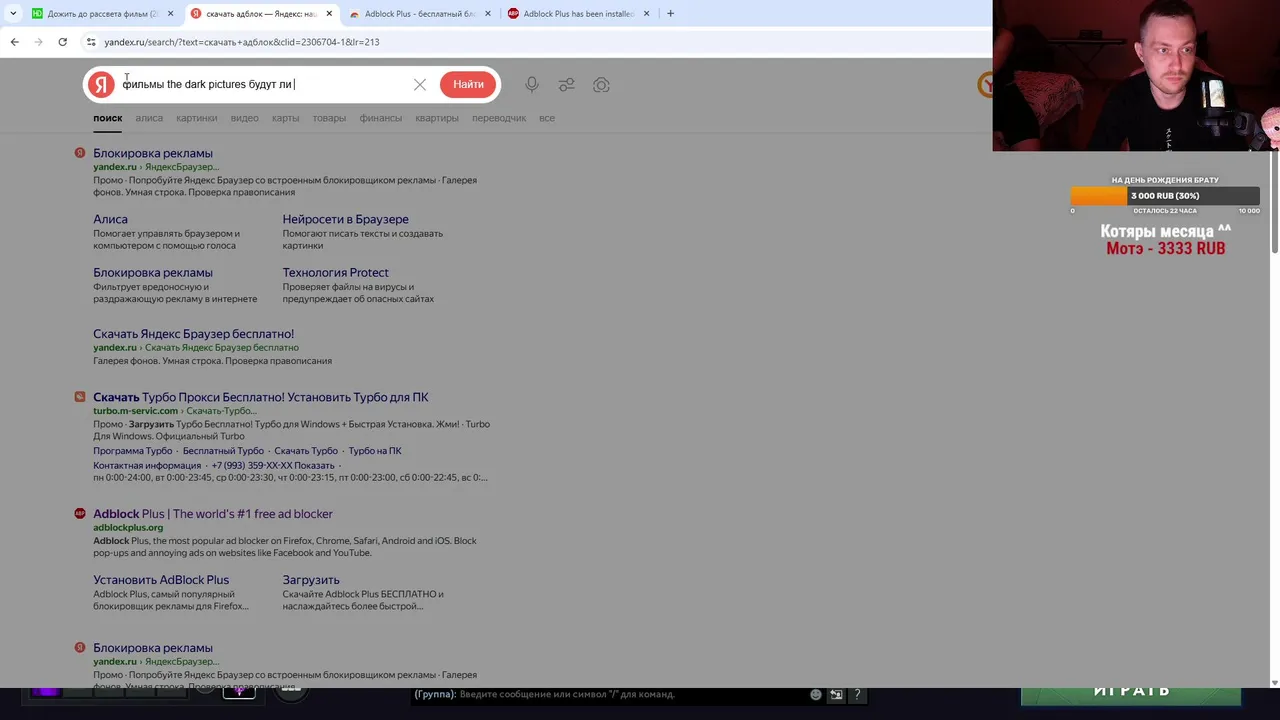The image size is (1280, 720).
Task: Click turbo.m-servic.com green URL
Action: point(135,411)
